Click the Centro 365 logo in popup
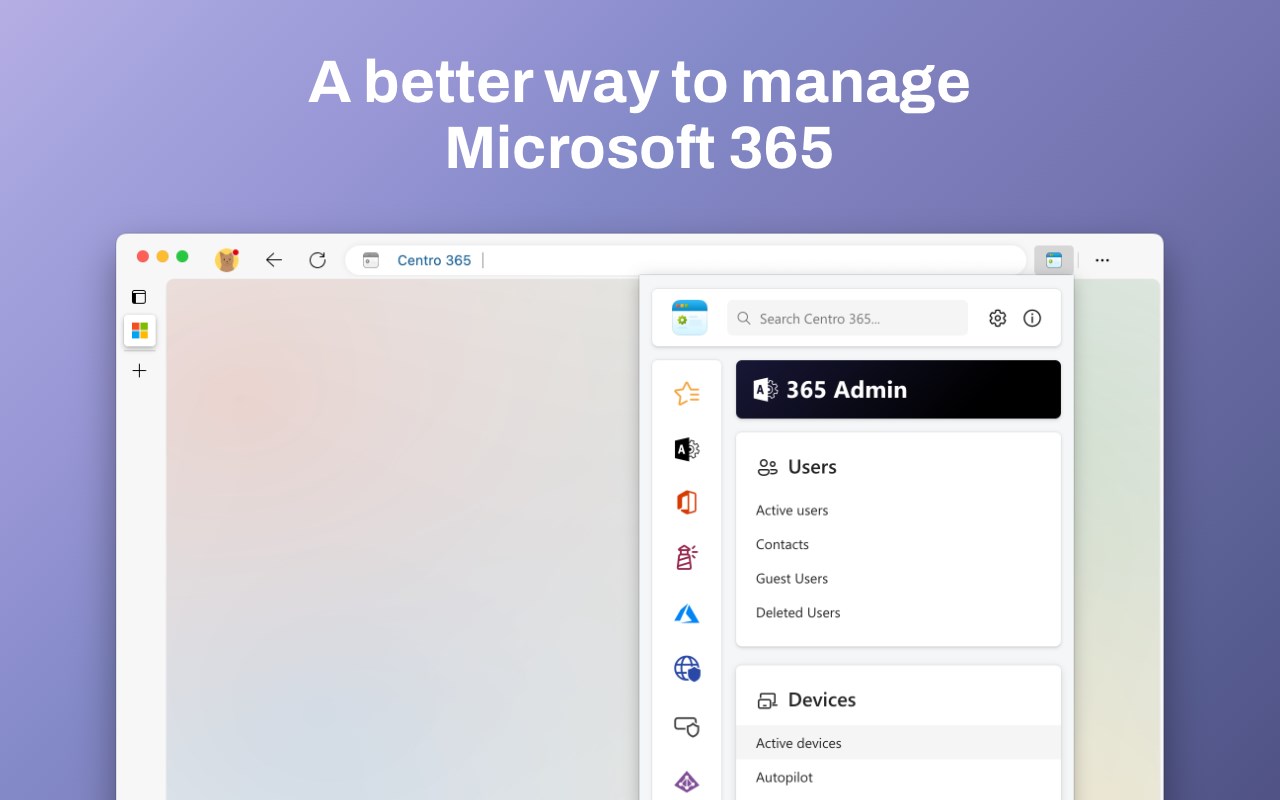This screenshot has width=1280, height=800. [690, 318]
